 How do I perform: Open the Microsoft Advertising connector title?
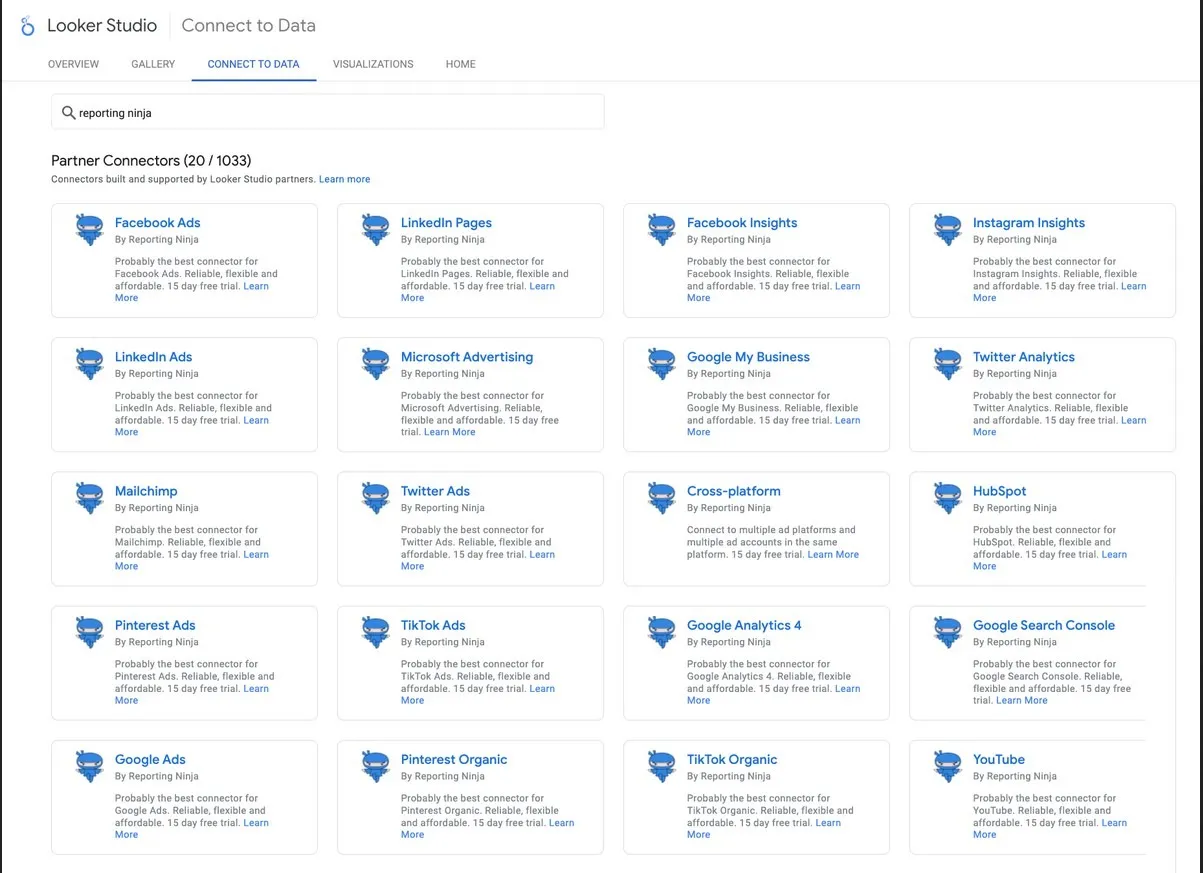[467, 357]
